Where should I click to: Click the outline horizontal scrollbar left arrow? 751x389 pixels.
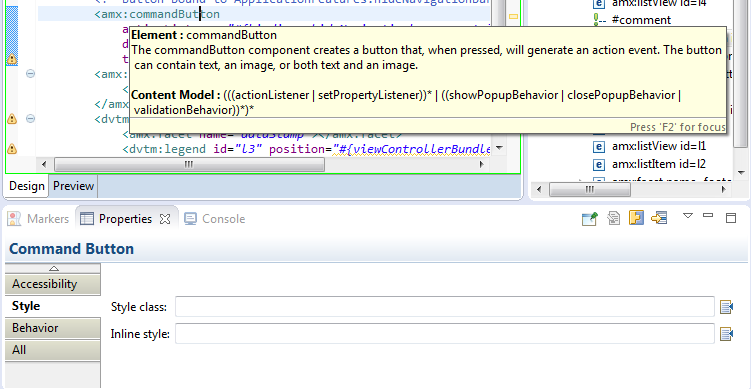click(x=539, y=190)
